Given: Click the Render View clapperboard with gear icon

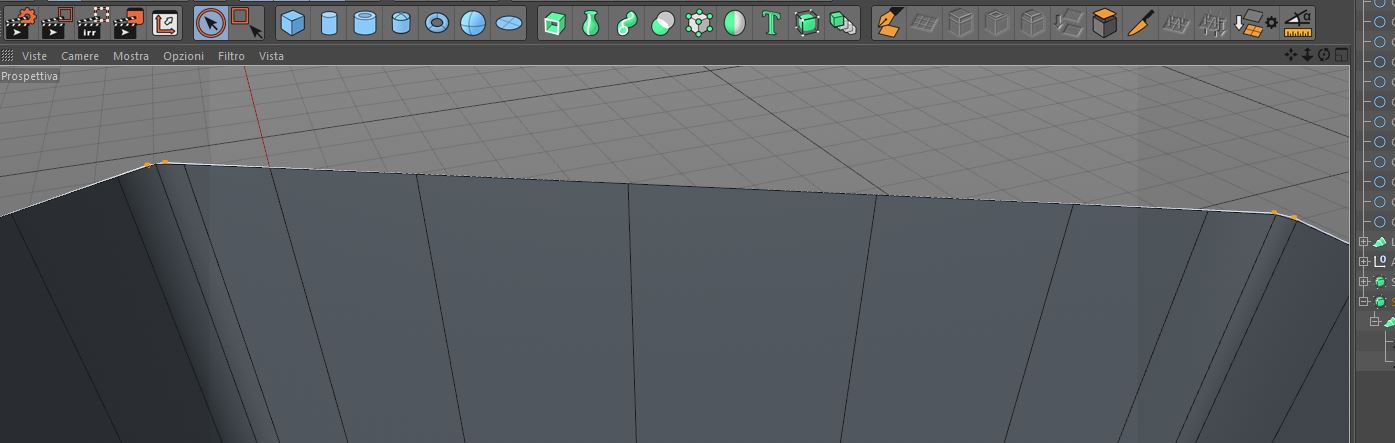Looking at the screenshot, I should click(x=20, y=21).
